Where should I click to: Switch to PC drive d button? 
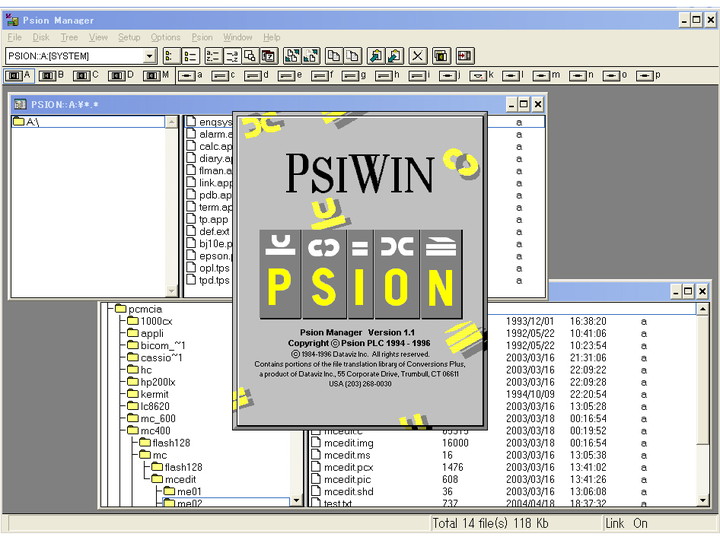coord(256,75)
